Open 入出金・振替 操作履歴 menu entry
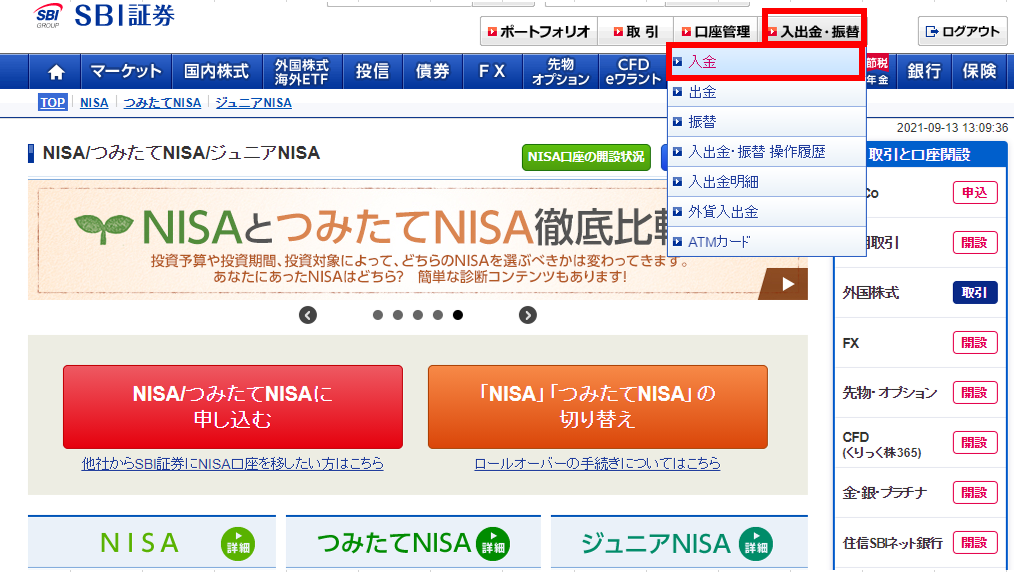This screenshot has height=572, width=1014. [767, 152]
